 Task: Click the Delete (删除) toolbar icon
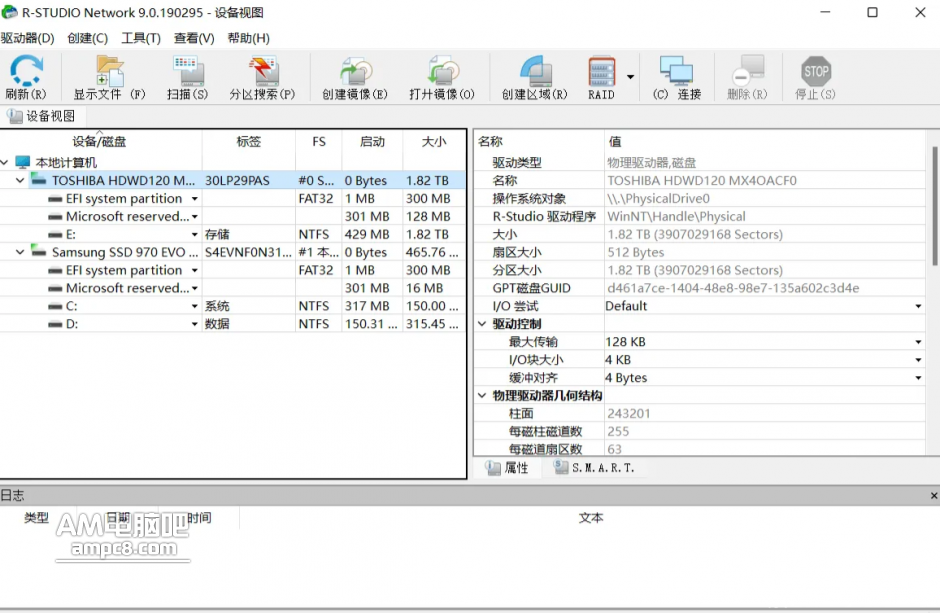click(747, 77)
